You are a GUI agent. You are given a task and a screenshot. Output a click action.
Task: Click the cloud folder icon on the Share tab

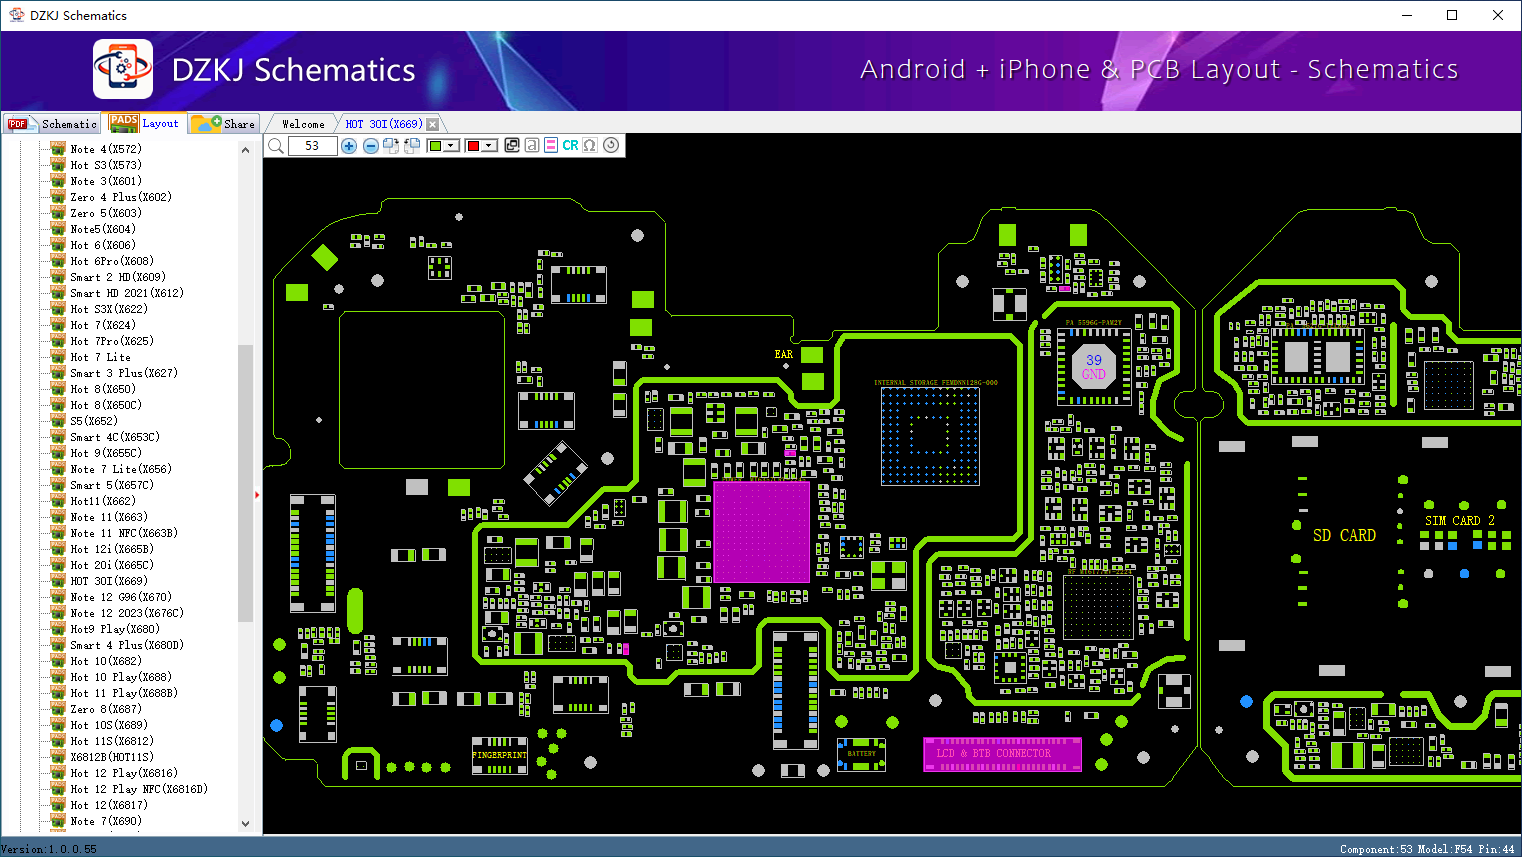(x=207, y=123)
